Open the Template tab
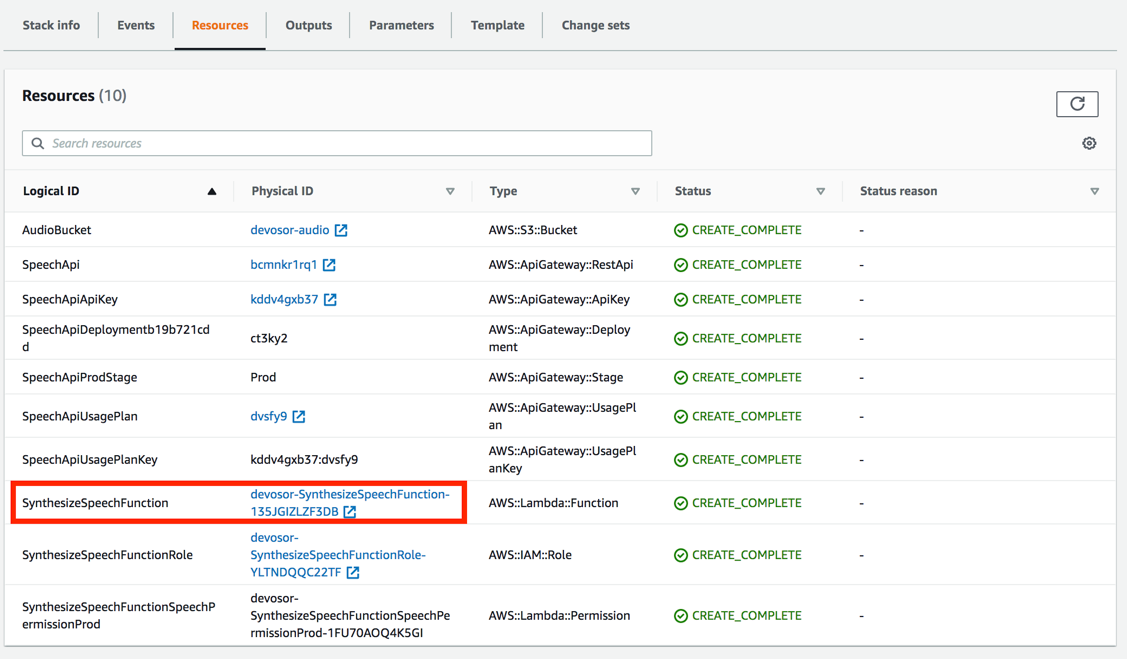 click(497, 25)
